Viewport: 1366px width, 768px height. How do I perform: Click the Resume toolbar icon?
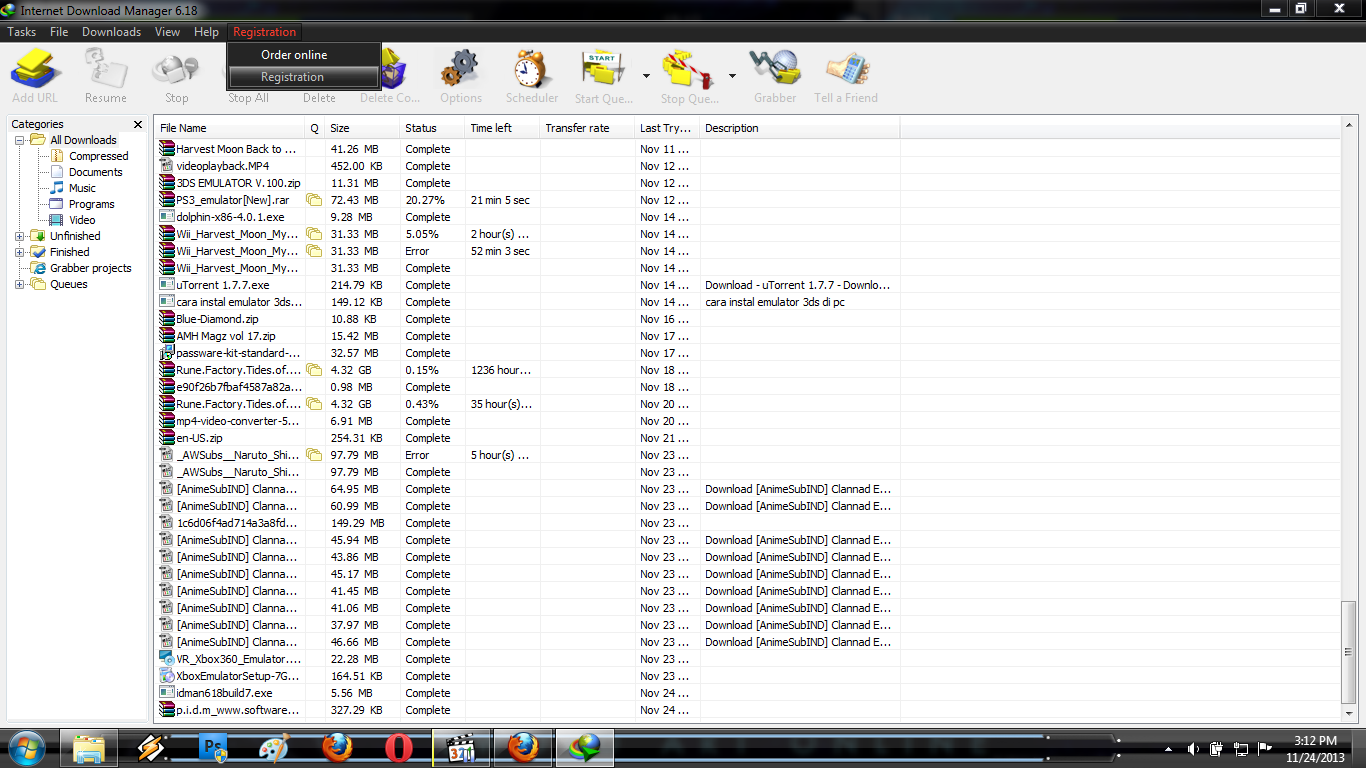105,69
